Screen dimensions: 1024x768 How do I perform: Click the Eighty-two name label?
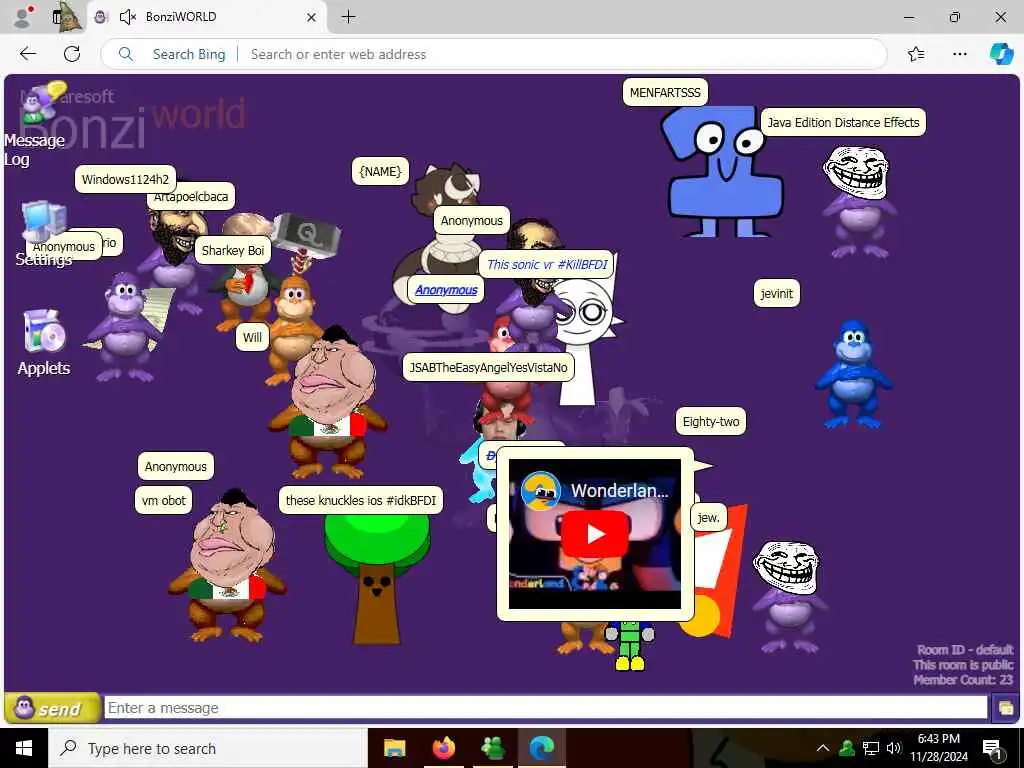pos(711,421)
